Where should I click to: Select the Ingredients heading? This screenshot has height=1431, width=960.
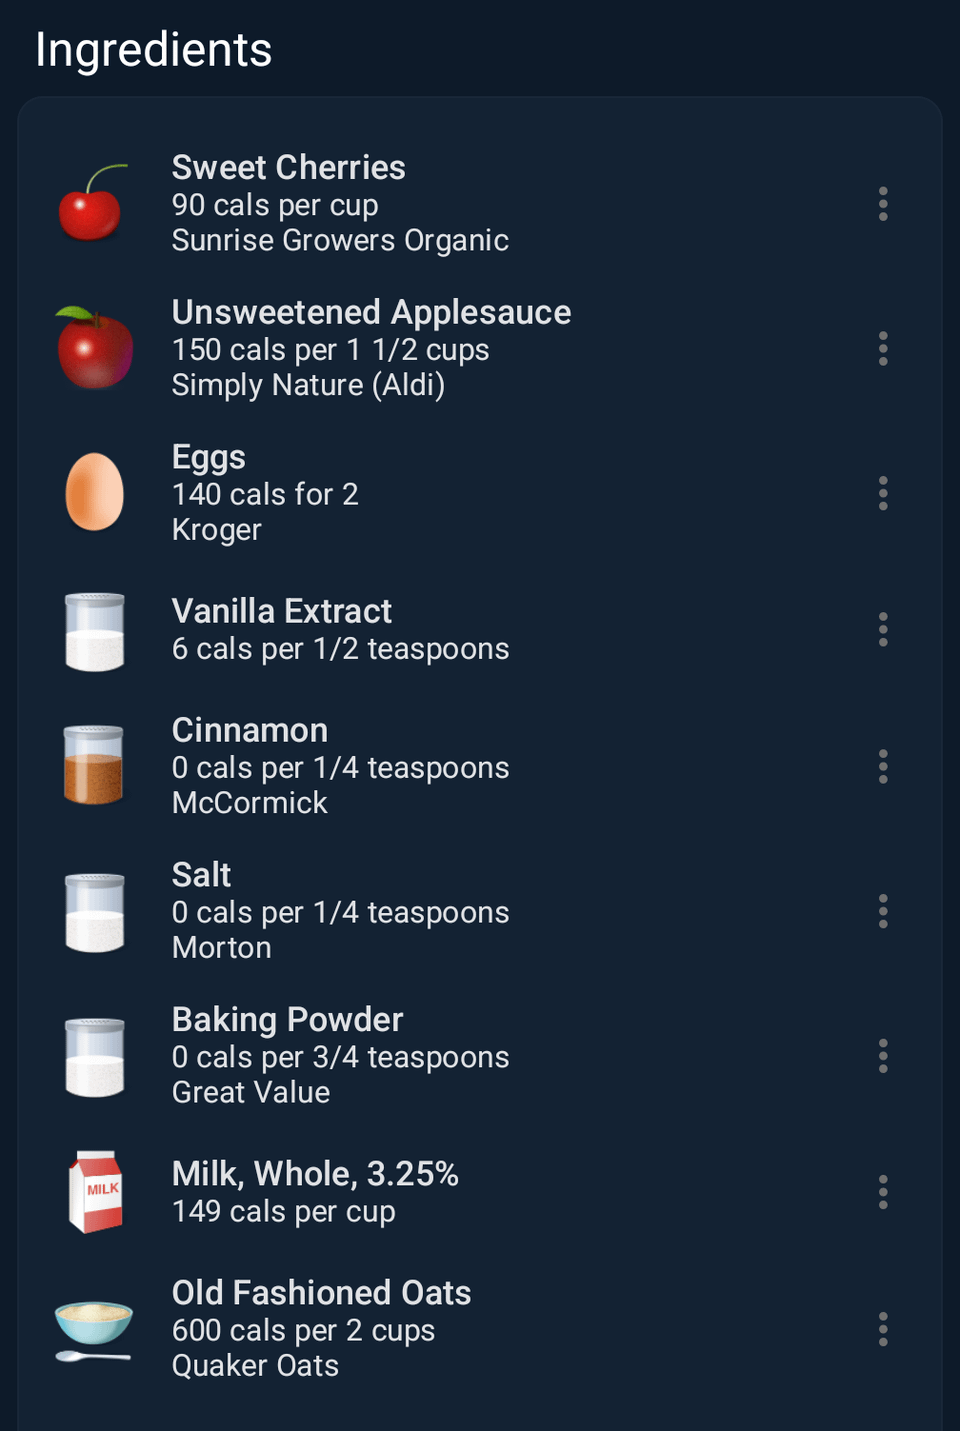[153, 50]
